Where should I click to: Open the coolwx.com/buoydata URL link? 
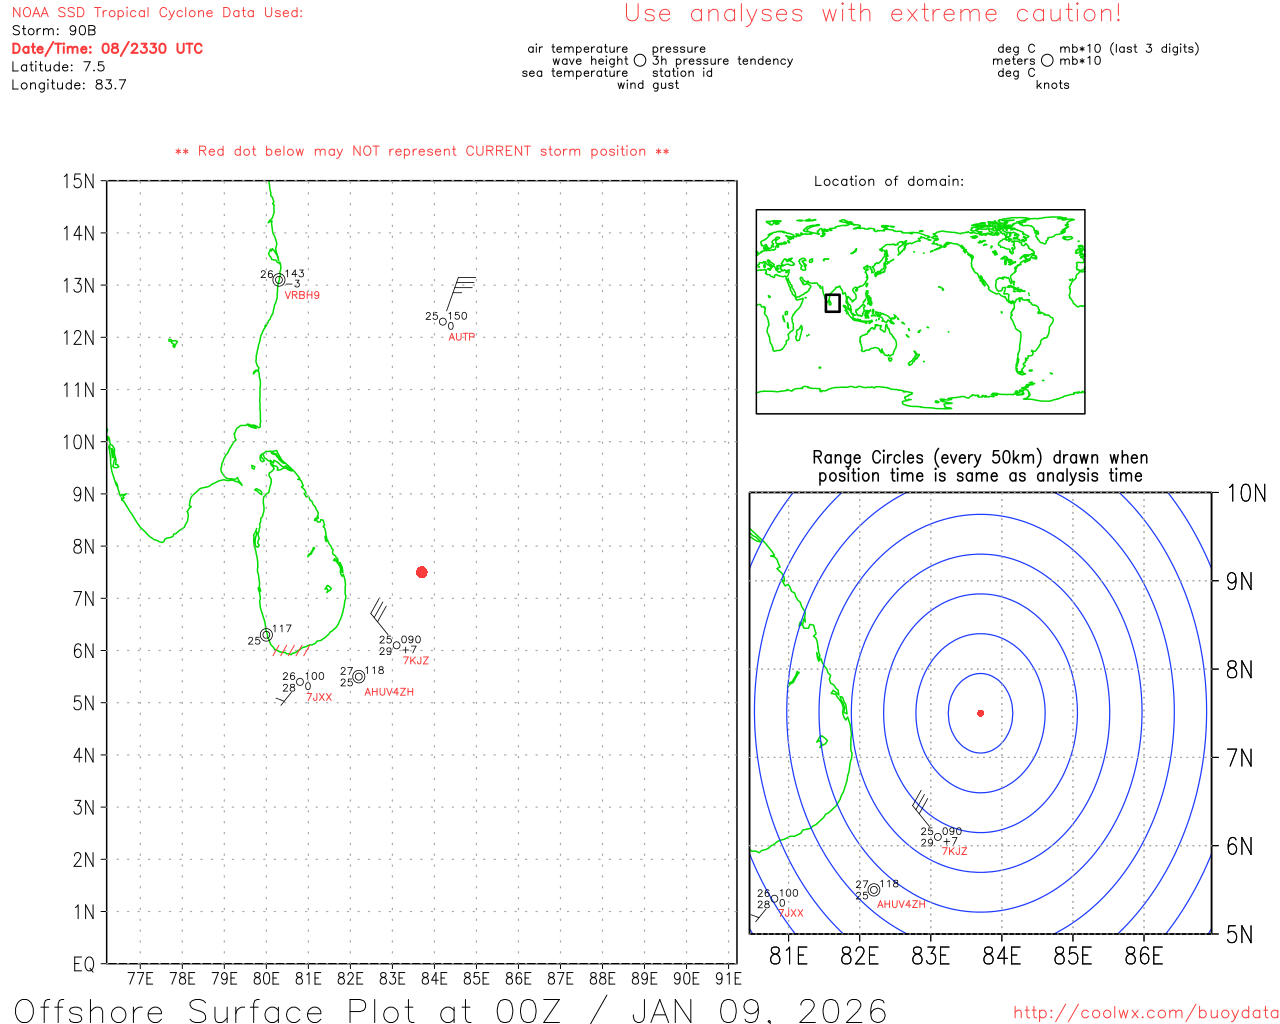point(1145,1013)
